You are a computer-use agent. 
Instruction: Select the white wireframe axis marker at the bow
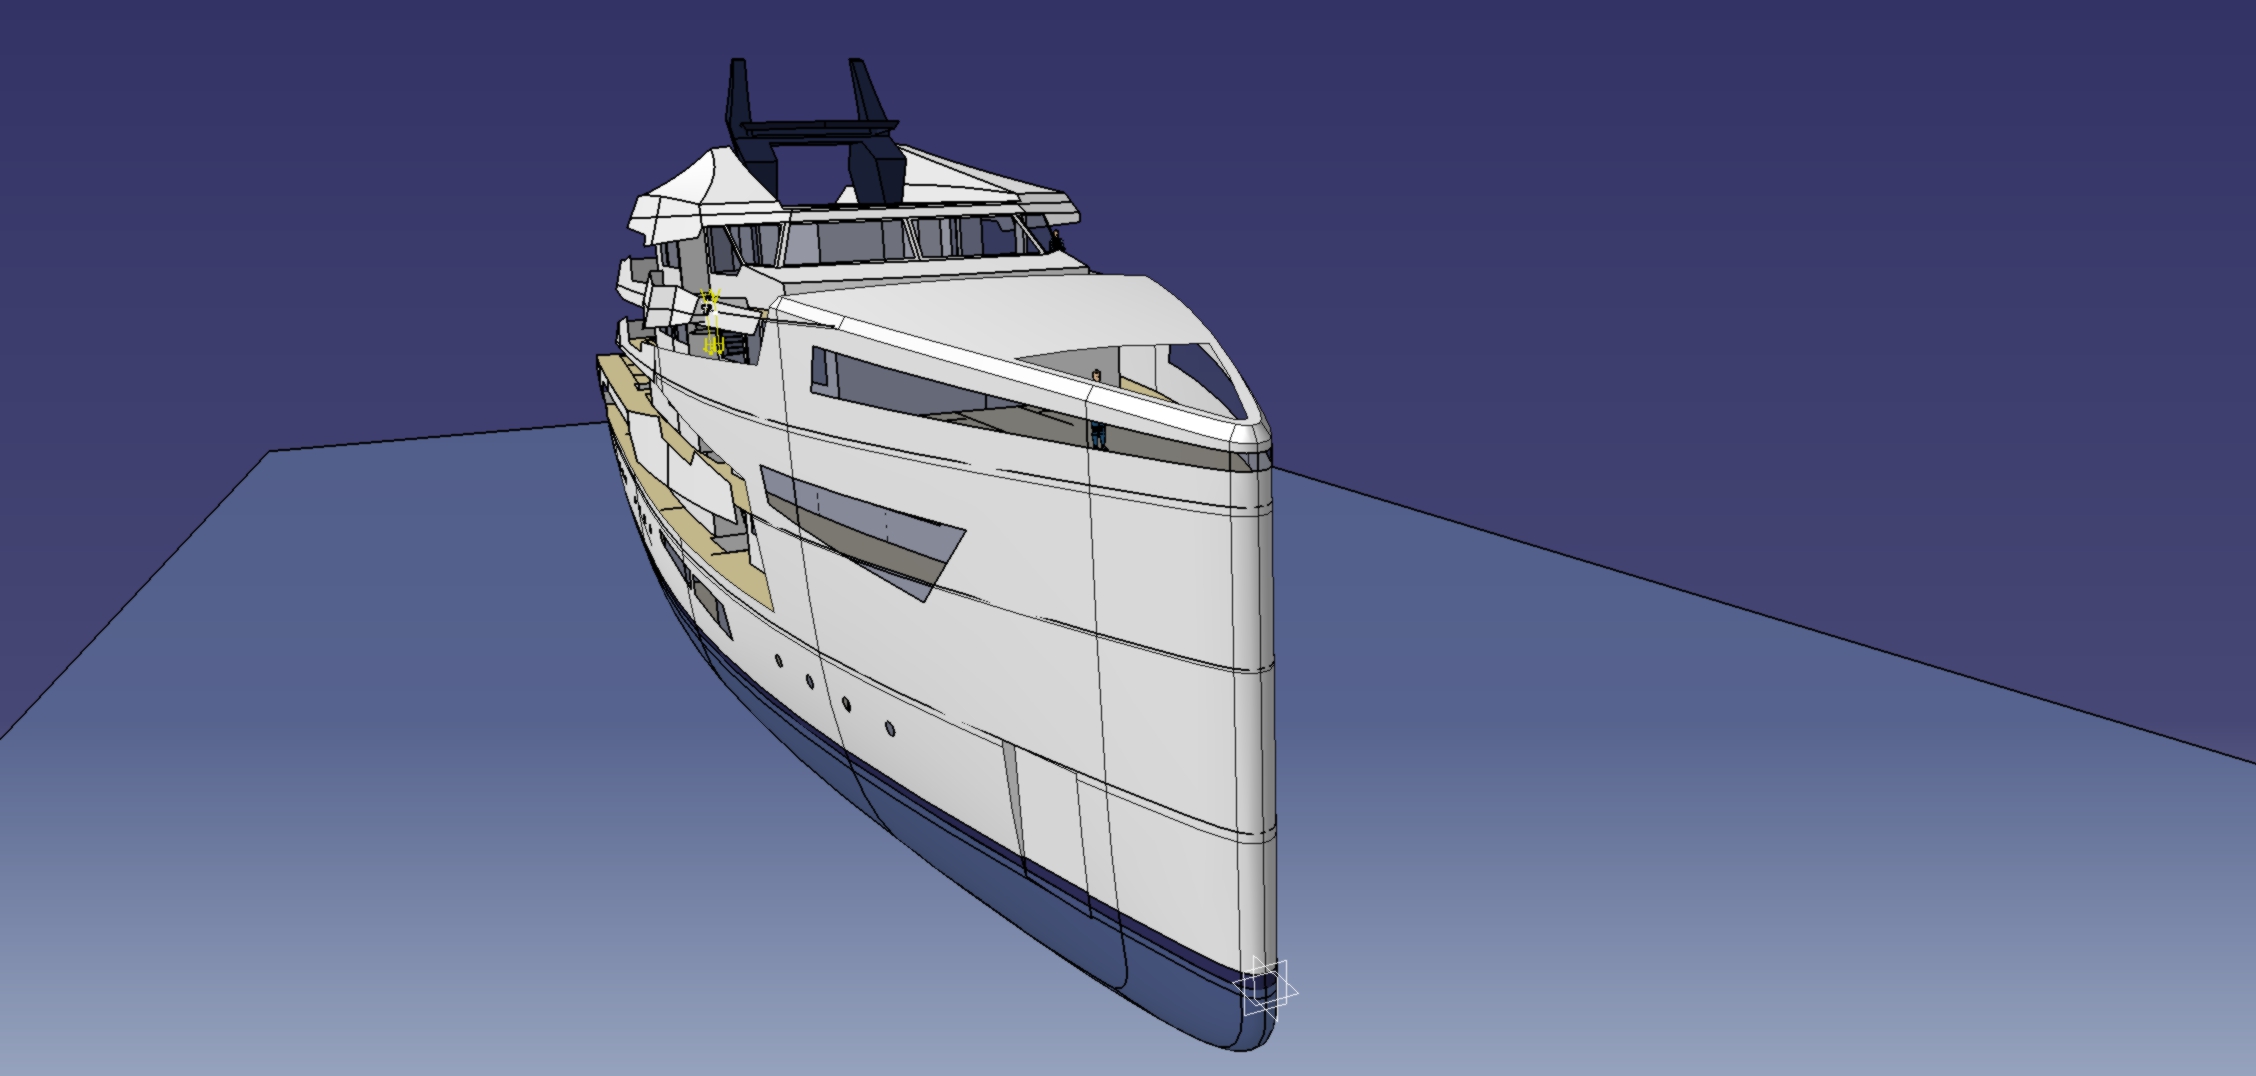pos(1265,989)
